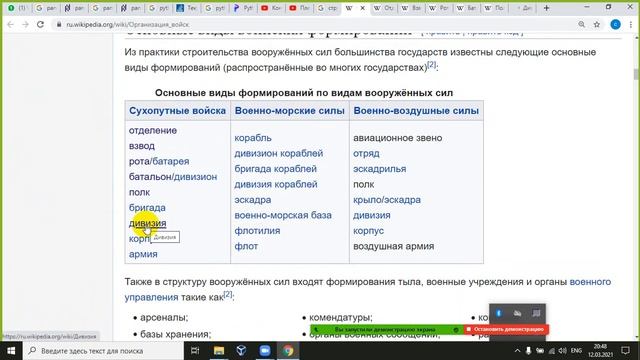Reload the Wikipedia page
Viewport: 640px width, 360px height.
click(x=40, y=24)
